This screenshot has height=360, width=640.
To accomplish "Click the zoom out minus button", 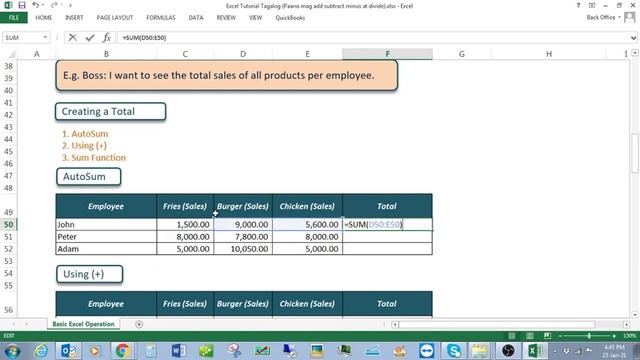I will click(x=560, y=336).
